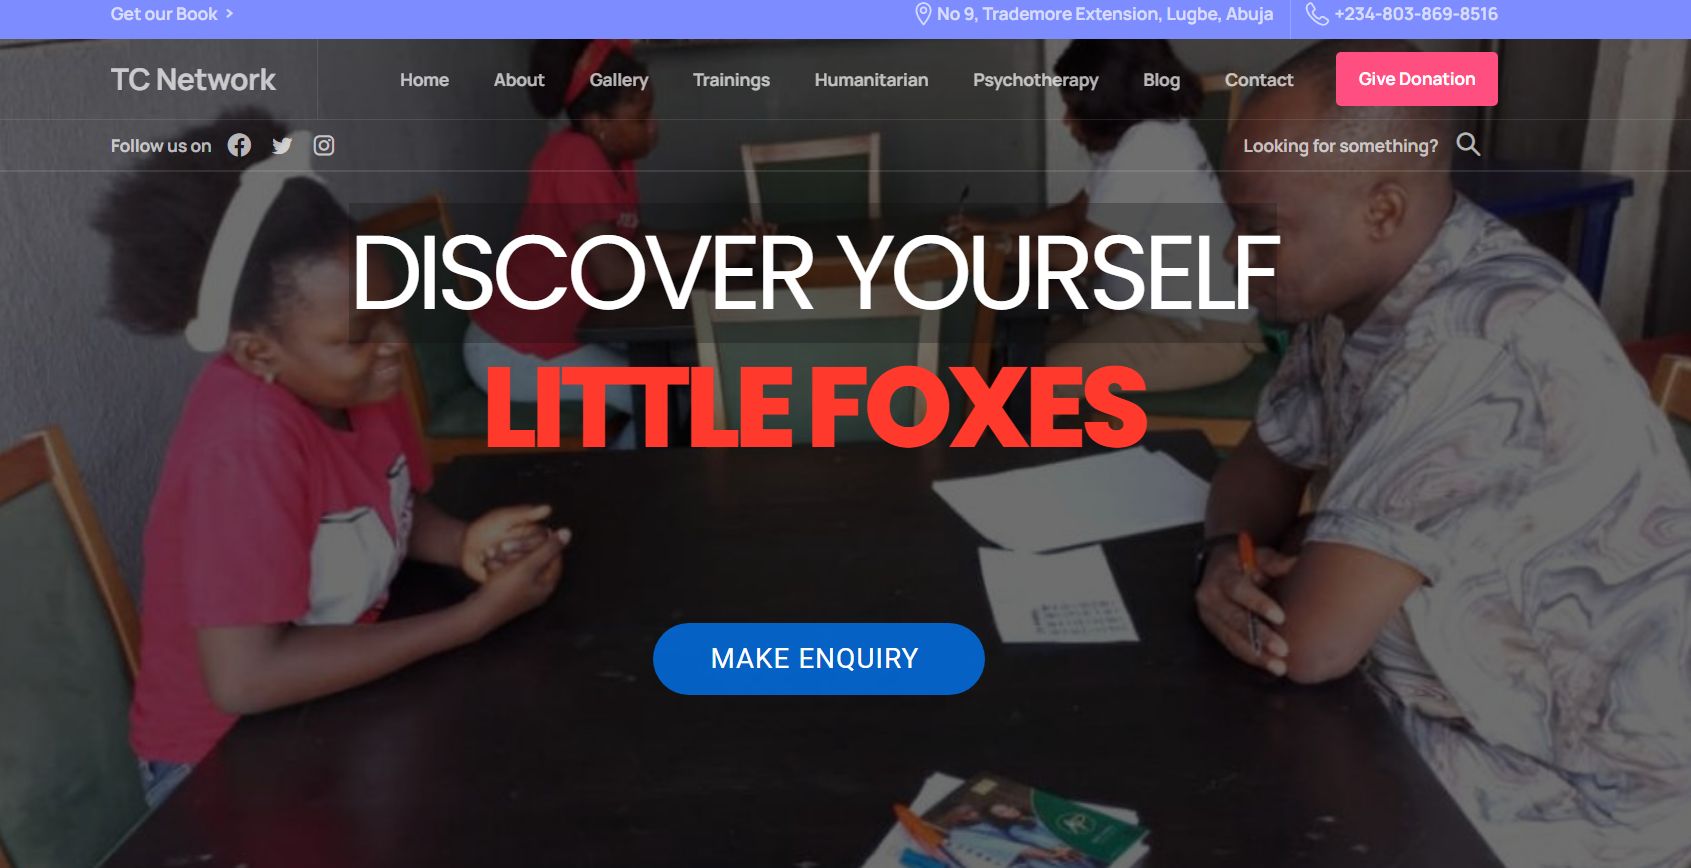The height and width of the screenshot is (868, 1691).
Task: Click the search magnifier icon
Action: pos(1468,144)
